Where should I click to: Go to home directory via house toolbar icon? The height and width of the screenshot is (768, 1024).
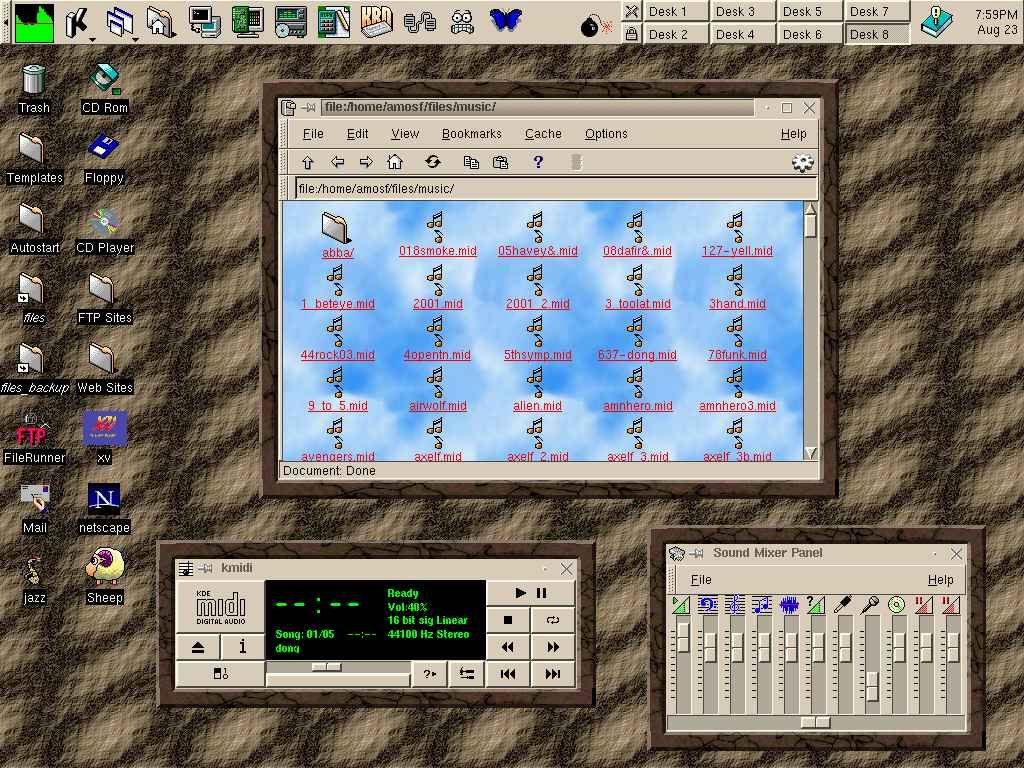395,162
